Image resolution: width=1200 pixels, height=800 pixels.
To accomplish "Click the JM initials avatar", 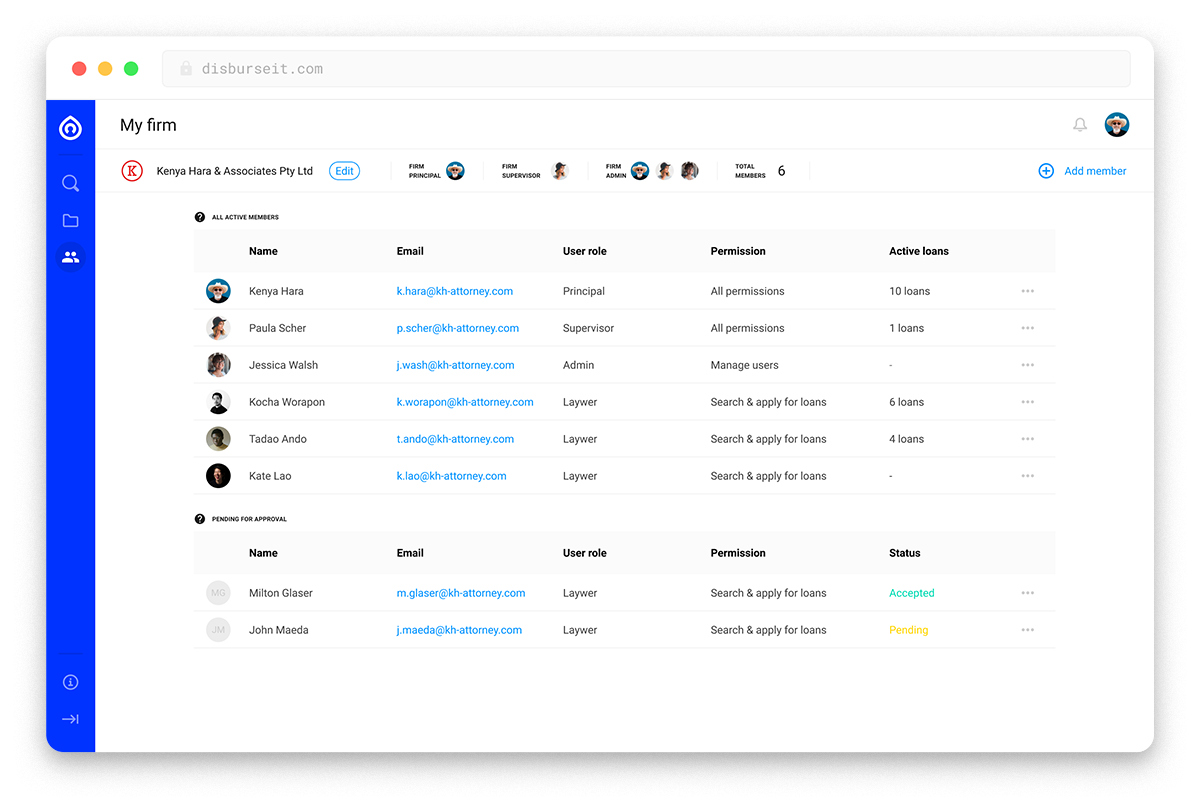I will click(x=218, y=630).
